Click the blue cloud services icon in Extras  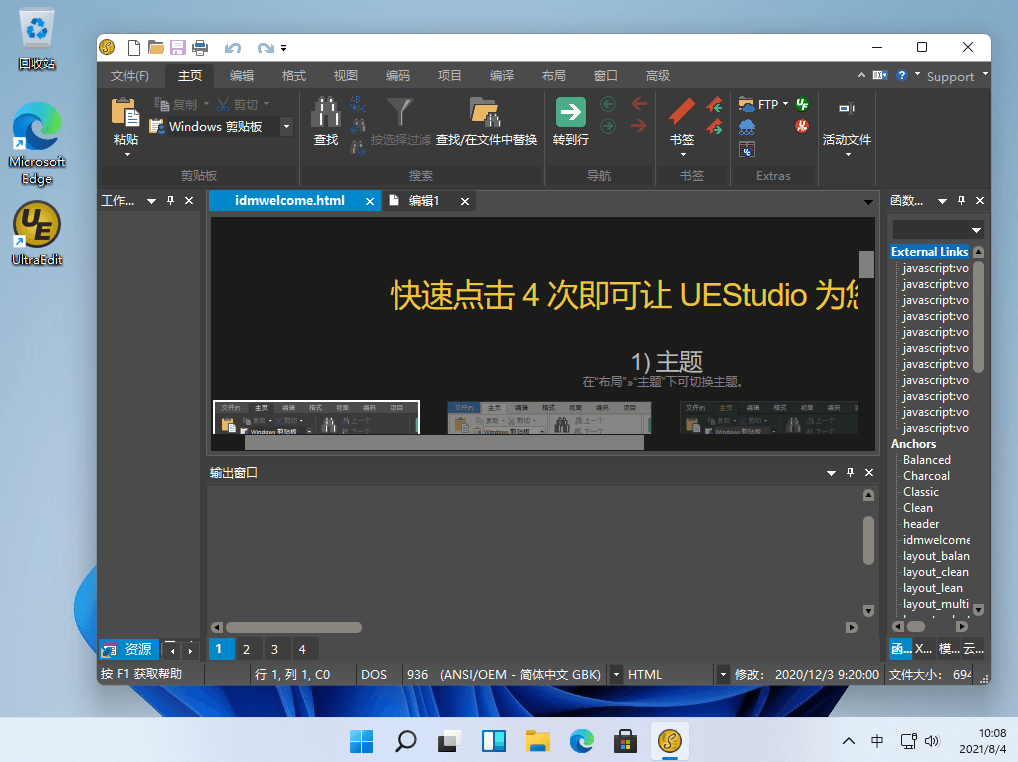tap(747, 127)
